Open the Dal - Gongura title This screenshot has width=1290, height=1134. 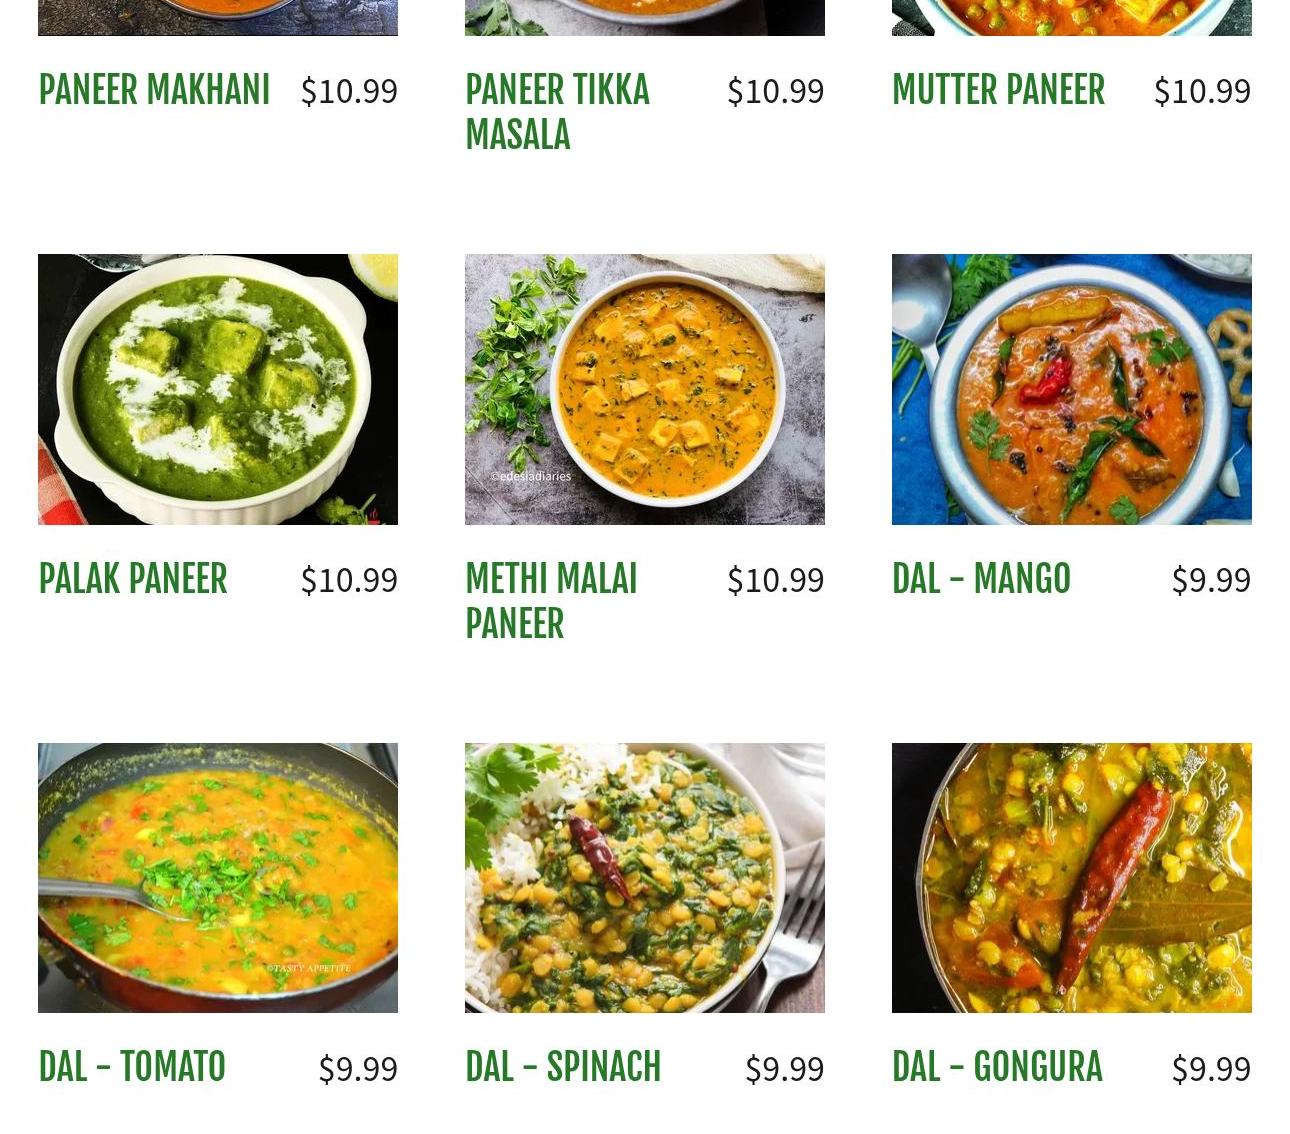pos(997,1067)
